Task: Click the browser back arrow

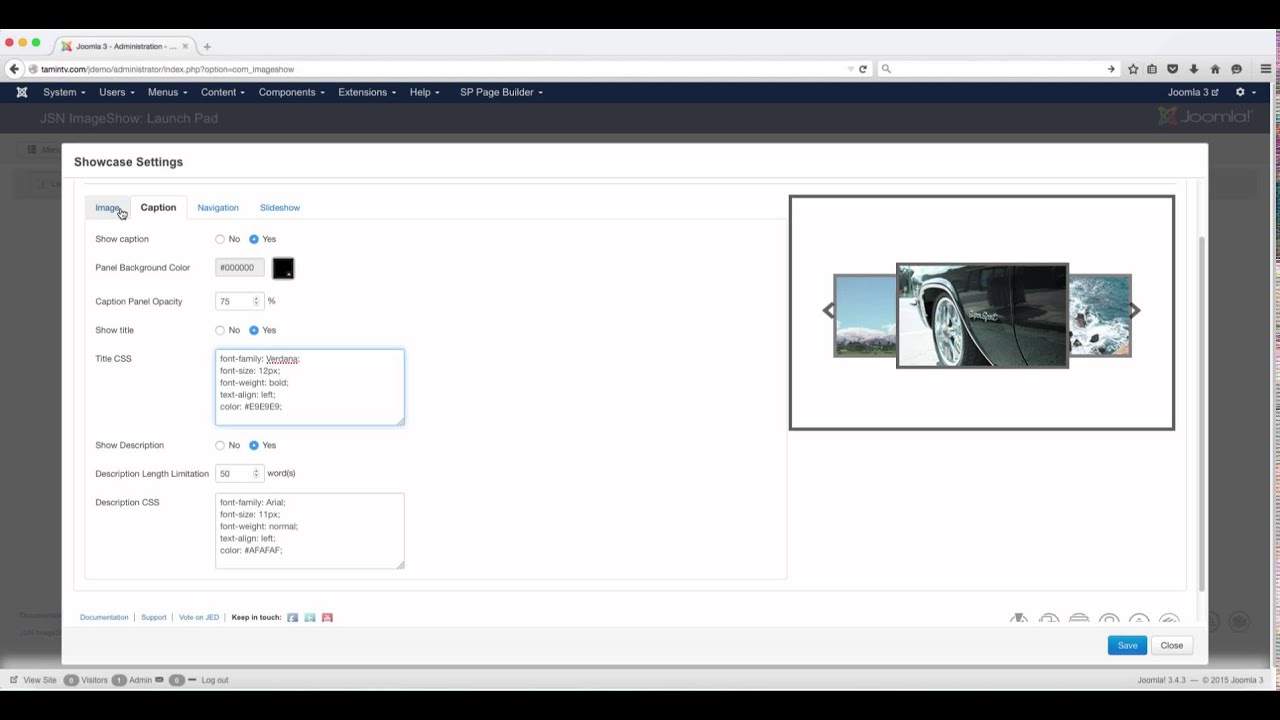Action: pyautogui.click(x=14, y=69)
